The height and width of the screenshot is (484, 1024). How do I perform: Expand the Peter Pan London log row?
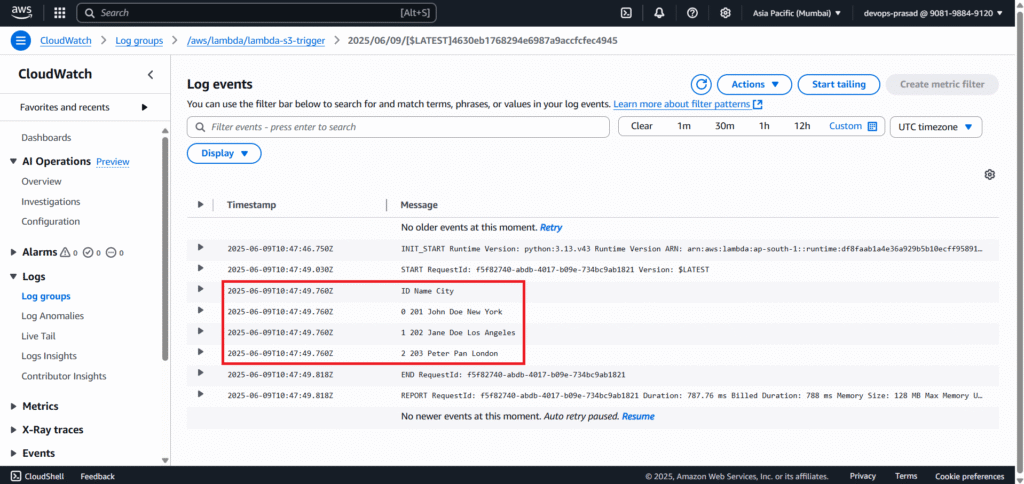(200, 351)
